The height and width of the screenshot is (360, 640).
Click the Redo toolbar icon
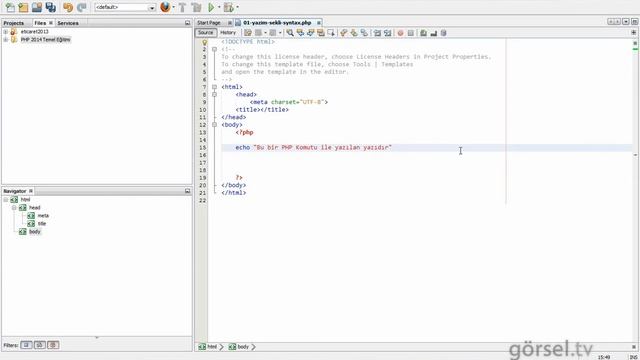(82, 7)
